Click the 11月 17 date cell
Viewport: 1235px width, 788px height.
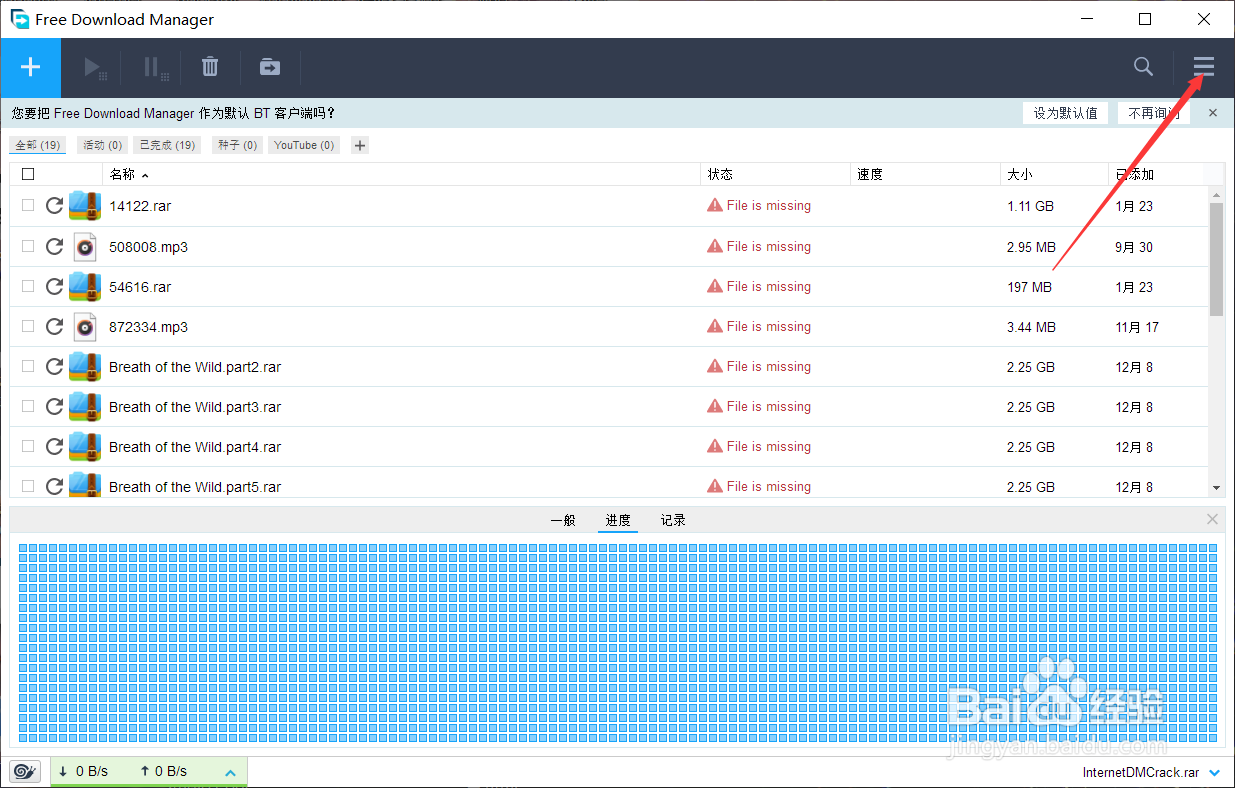click(1137, 327)
